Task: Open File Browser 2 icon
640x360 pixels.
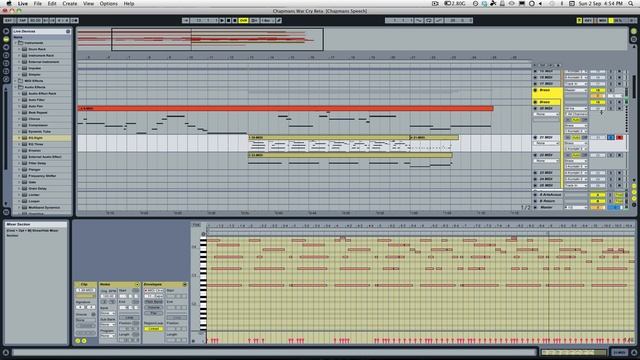Action: click(6, 64)
